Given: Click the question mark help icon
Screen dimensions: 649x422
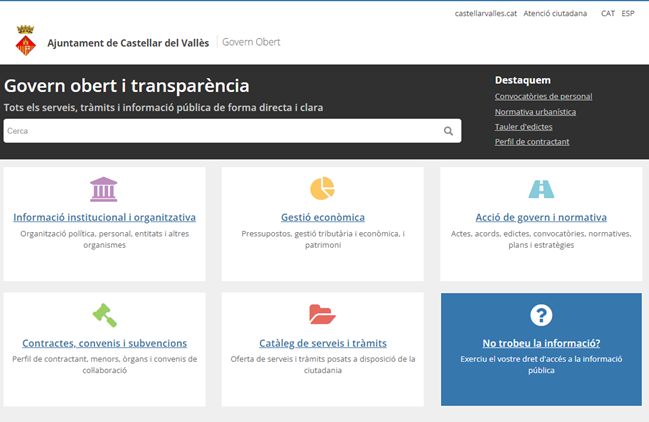Looking at the screenshot, I should coord(541,315).
